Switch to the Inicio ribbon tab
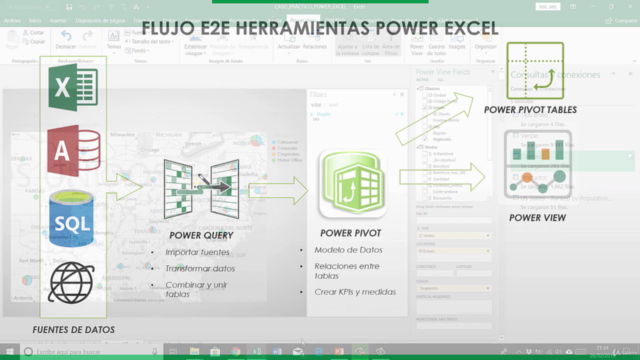 click(35, 20)
